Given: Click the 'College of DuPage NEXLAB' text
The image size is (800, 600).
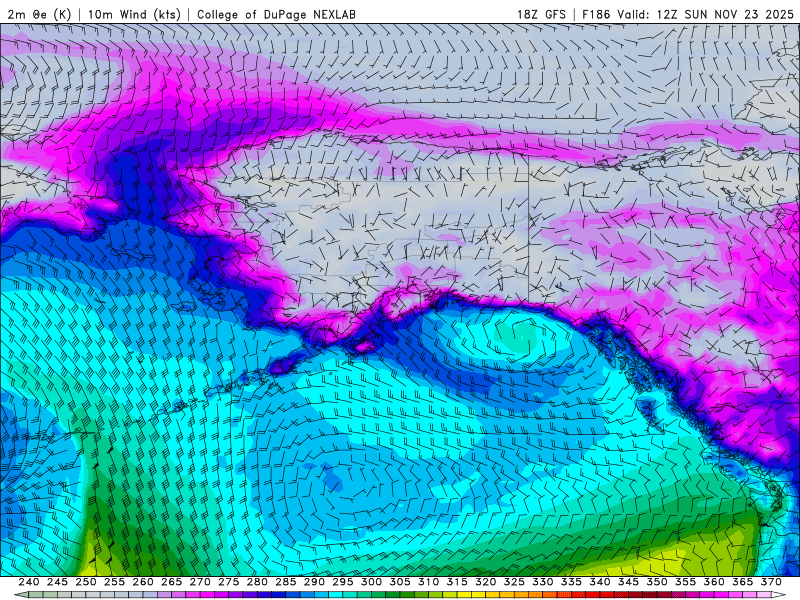Looking at the screenshot, I should (276, 14).
